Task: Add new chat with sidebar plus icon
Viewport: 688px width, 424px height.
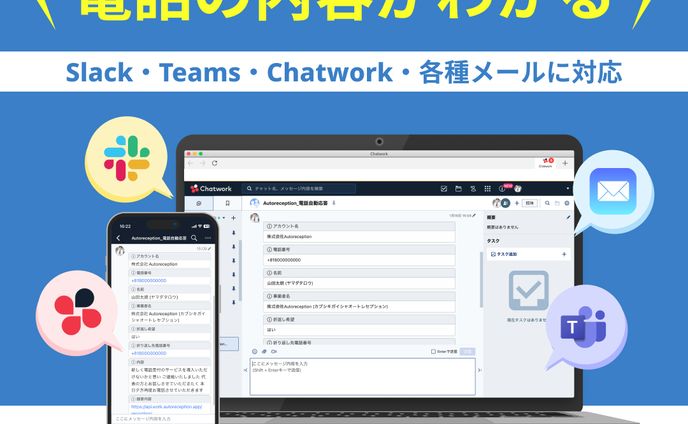Action: coord(233,218)
